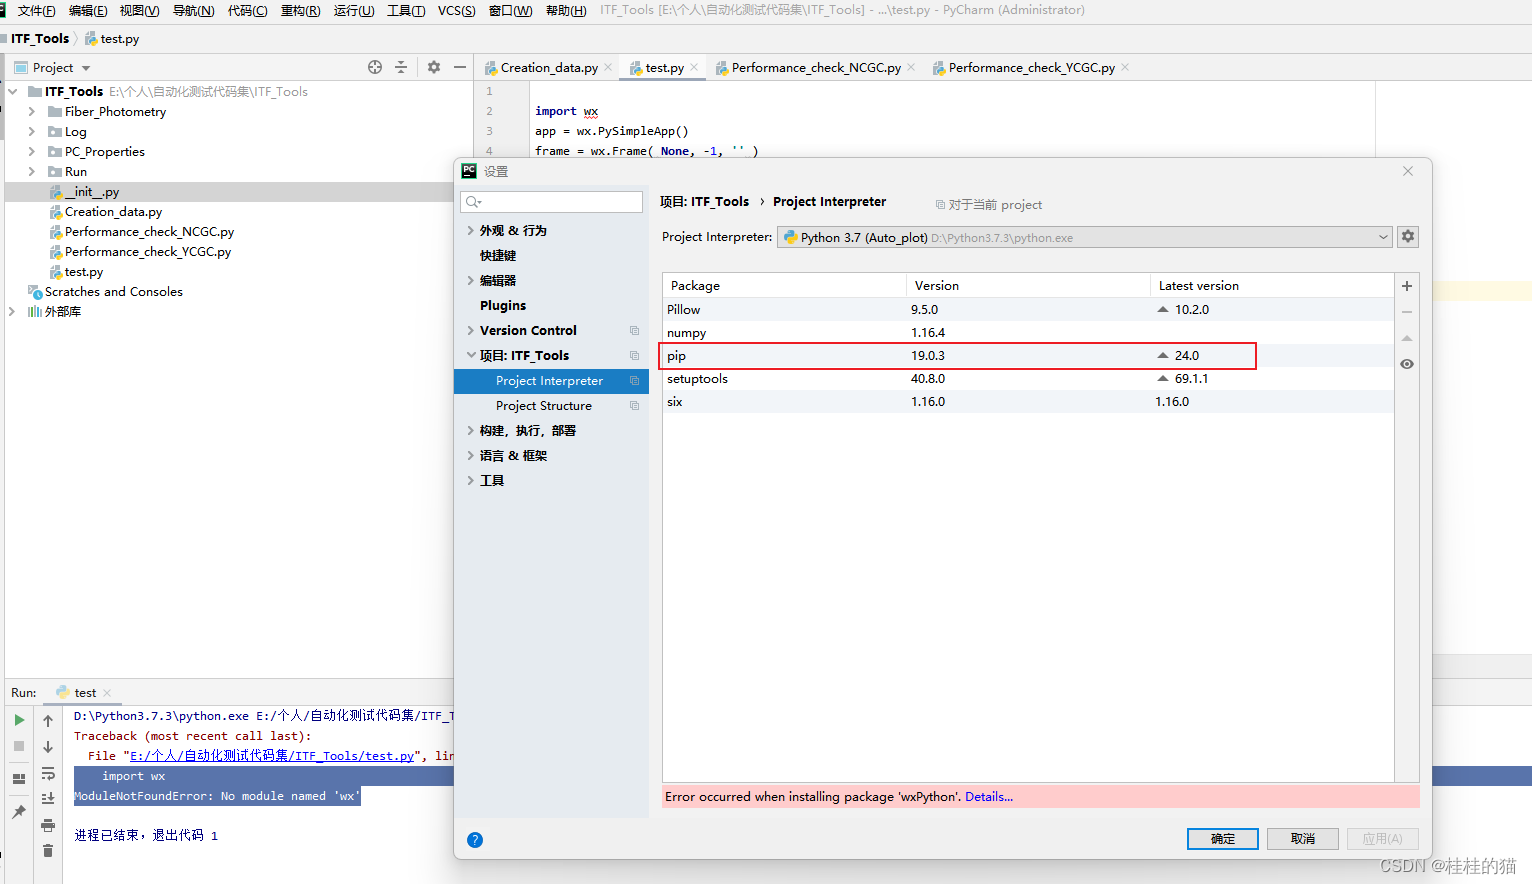Close the Creation_data.py editor tab

pyautogui.click(x=608, y=67)
